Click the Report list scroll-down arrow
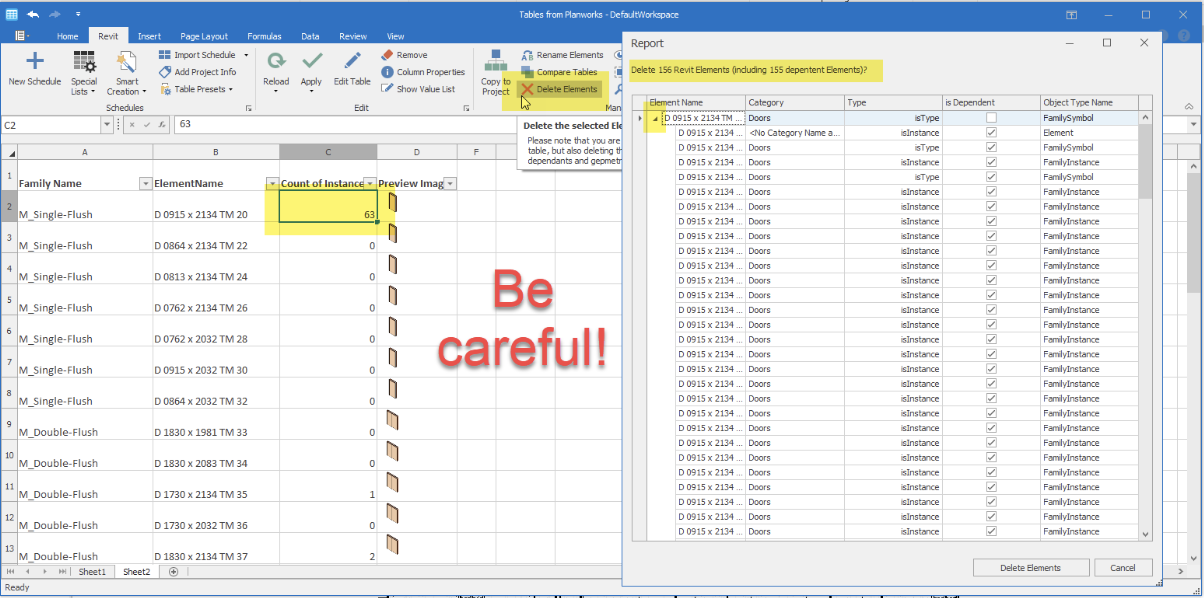Image resolution: width=1204 pixels, height=598 pixels. point(1146,535)
